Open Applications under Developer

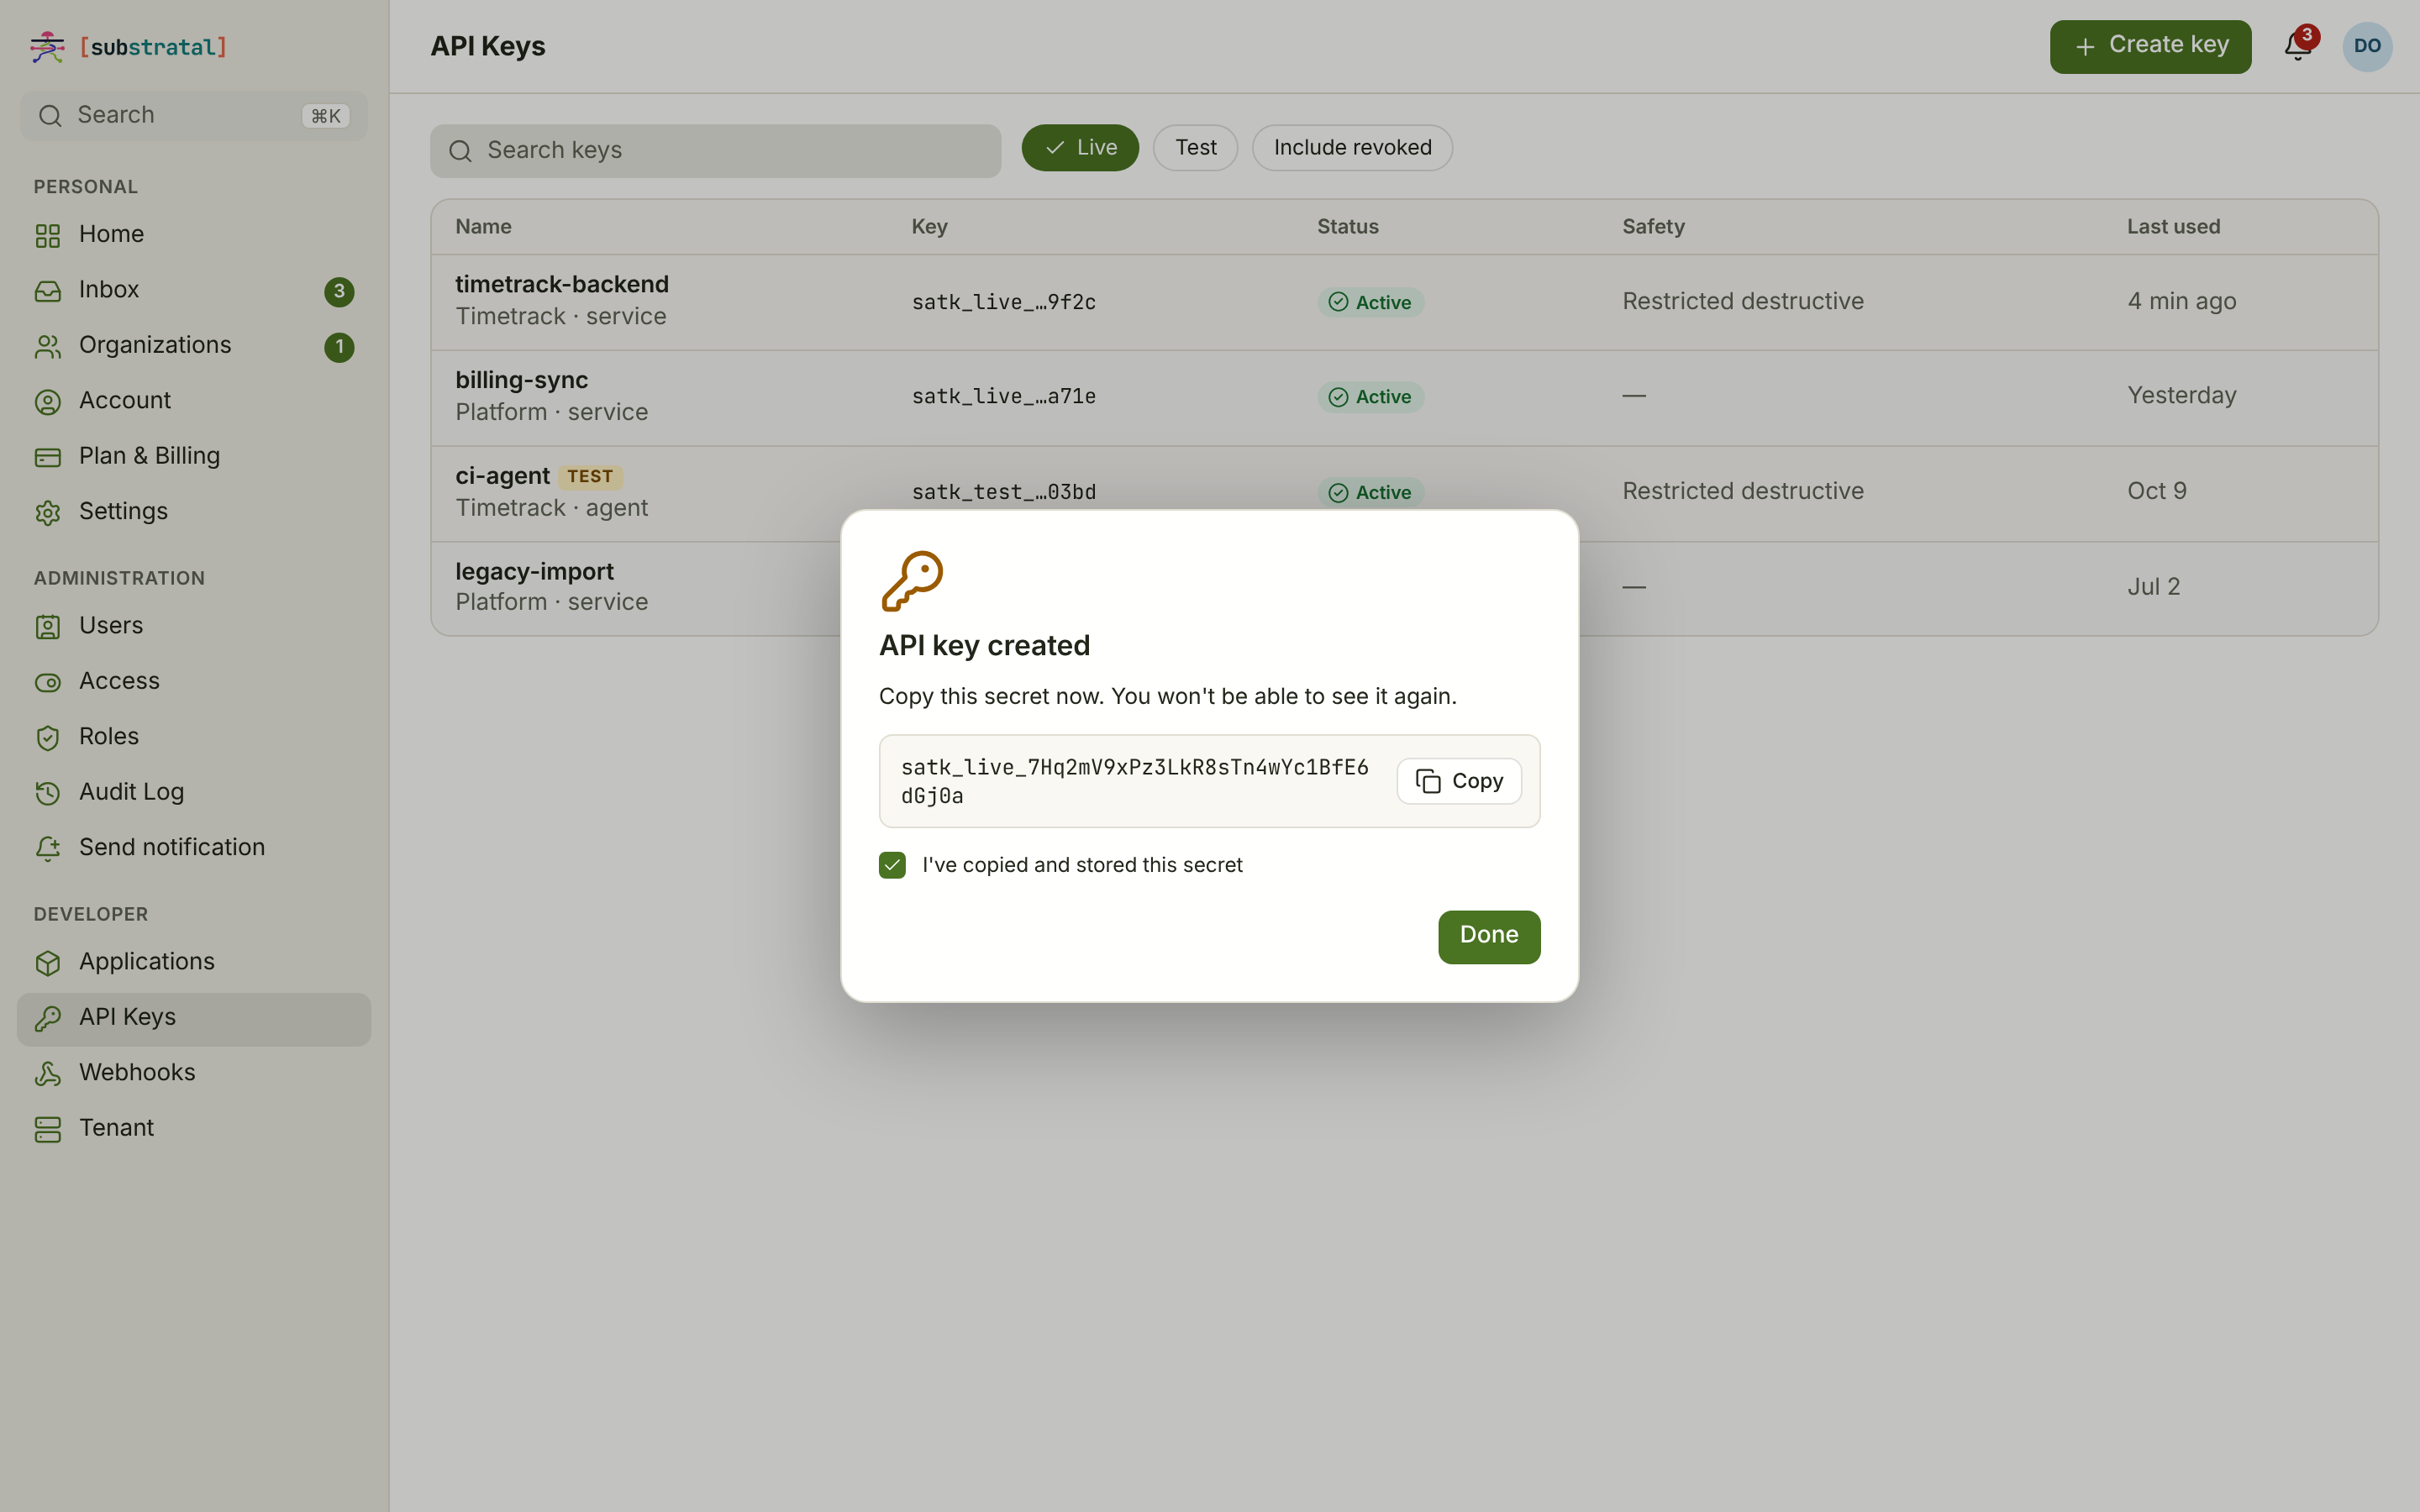point(193,962)
